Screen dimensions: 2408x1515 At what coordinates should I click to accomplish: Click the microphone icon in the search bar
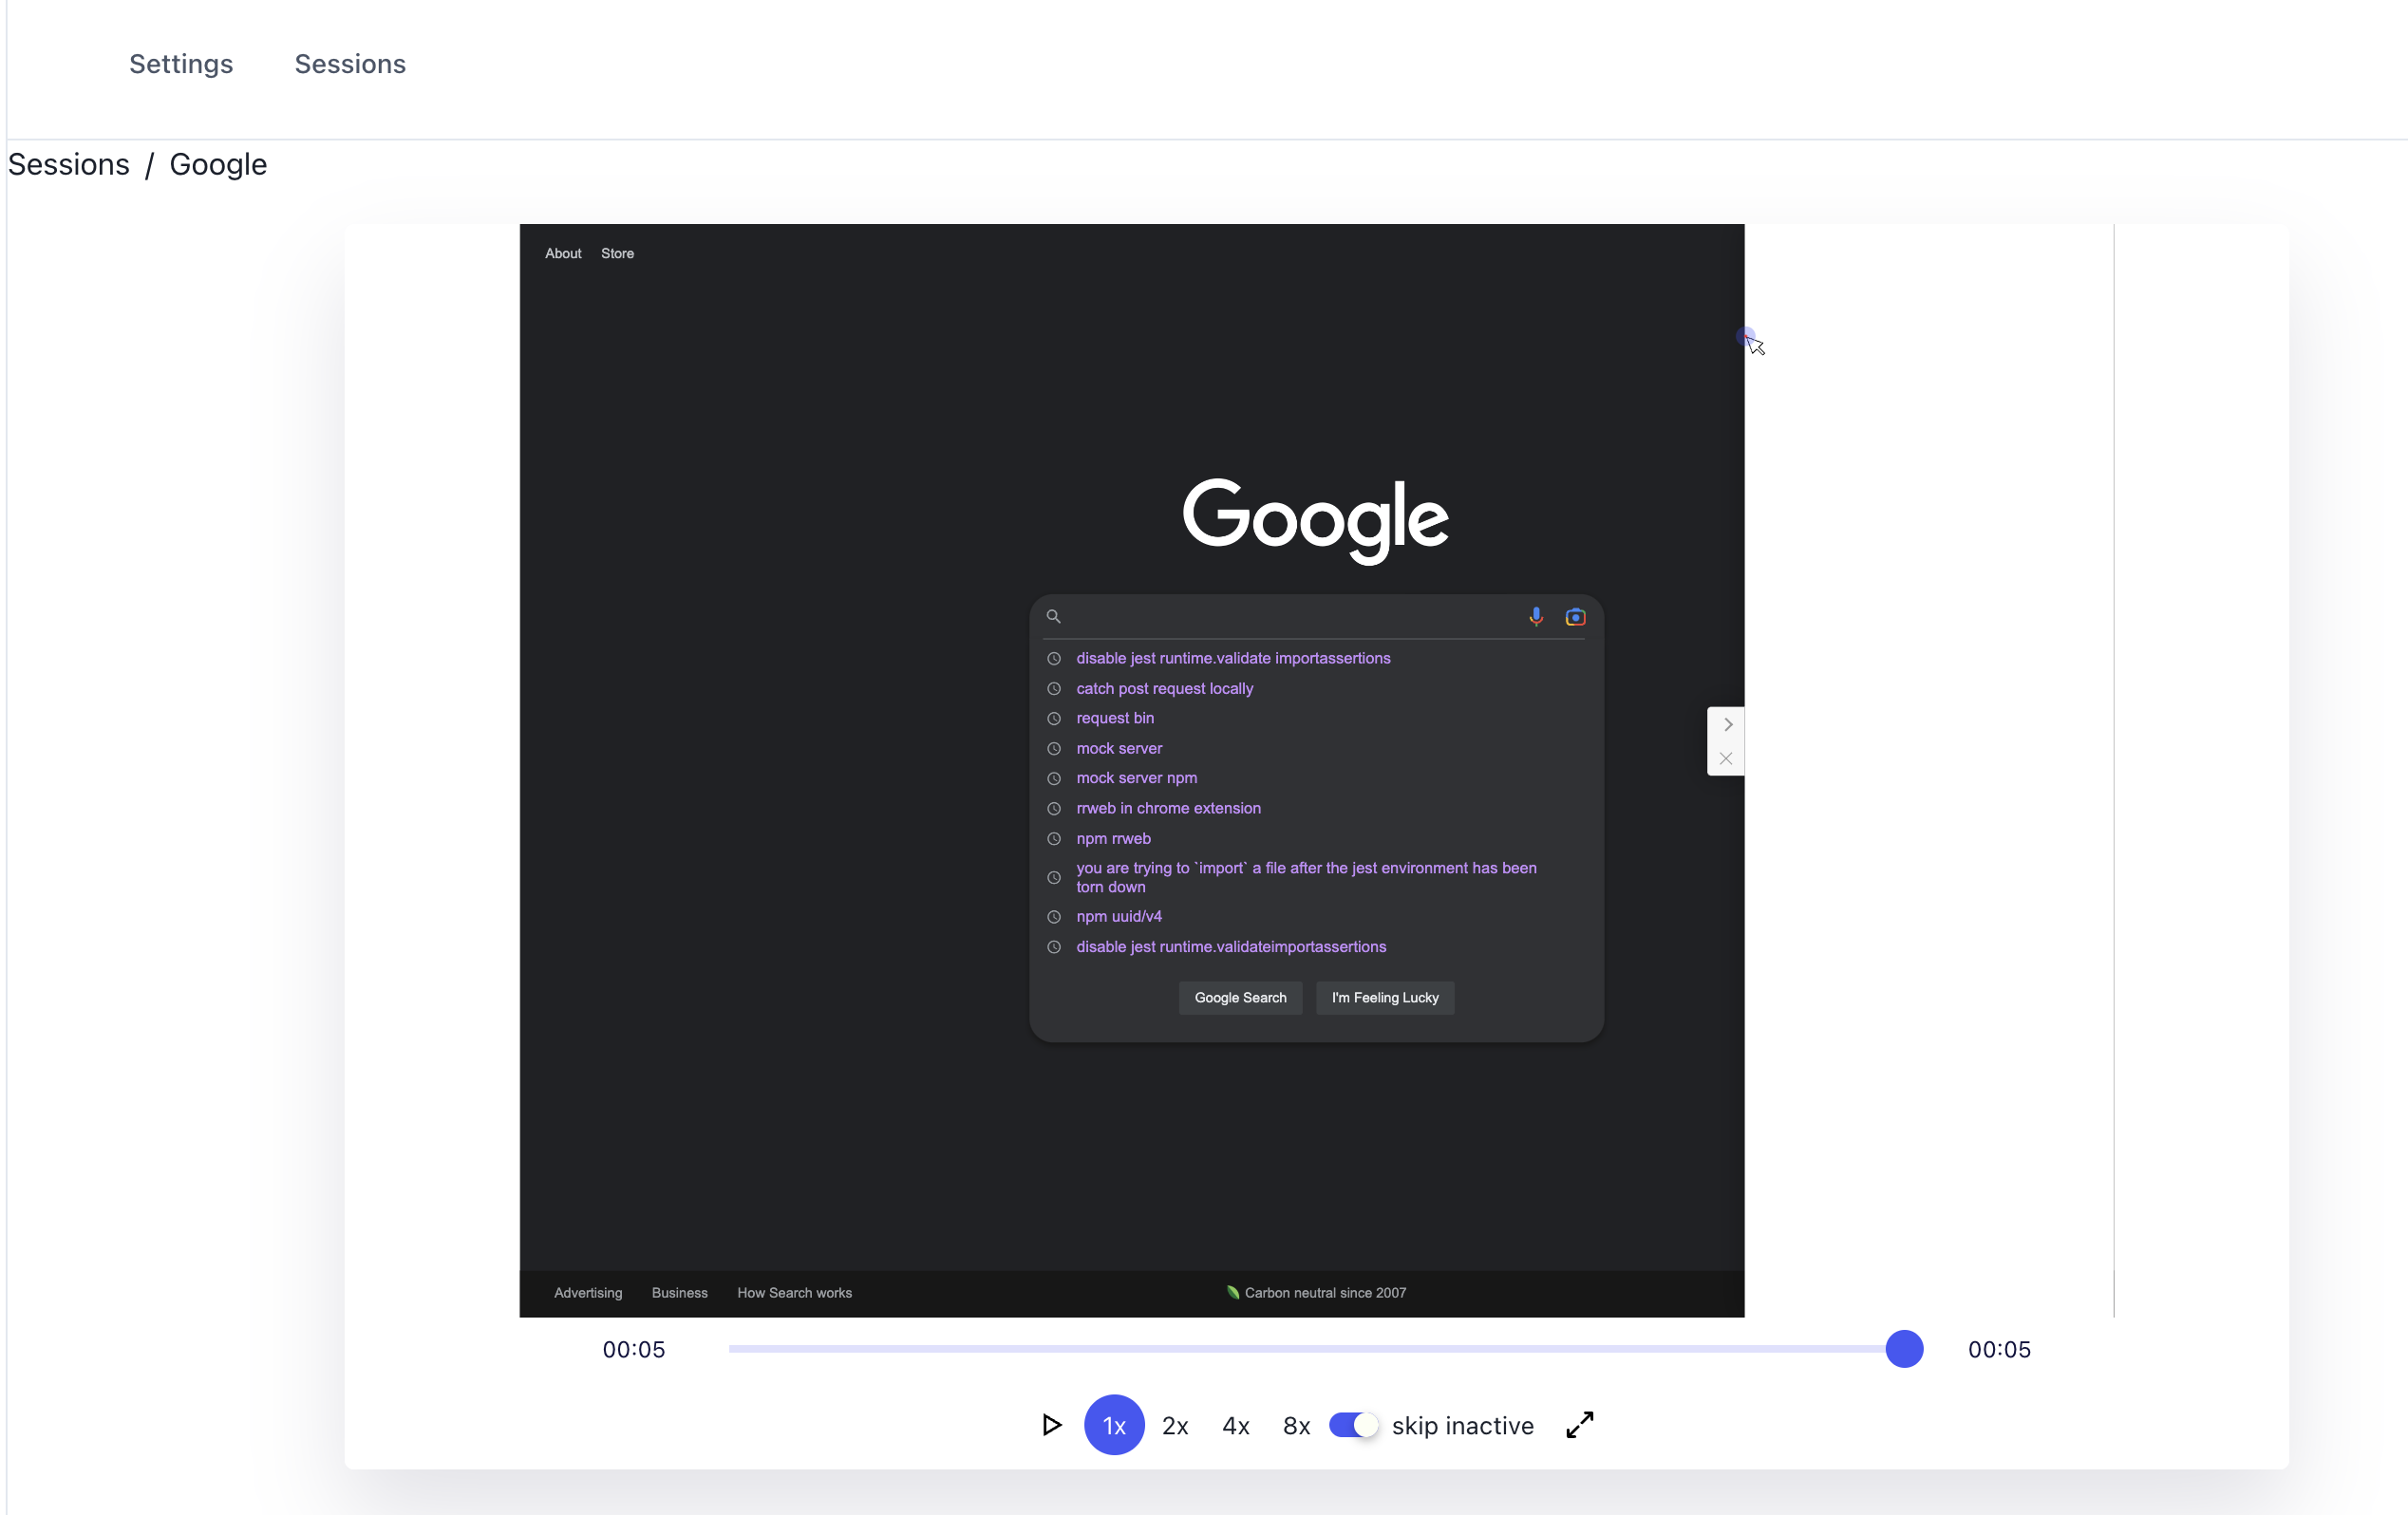tap(1536, 616)
